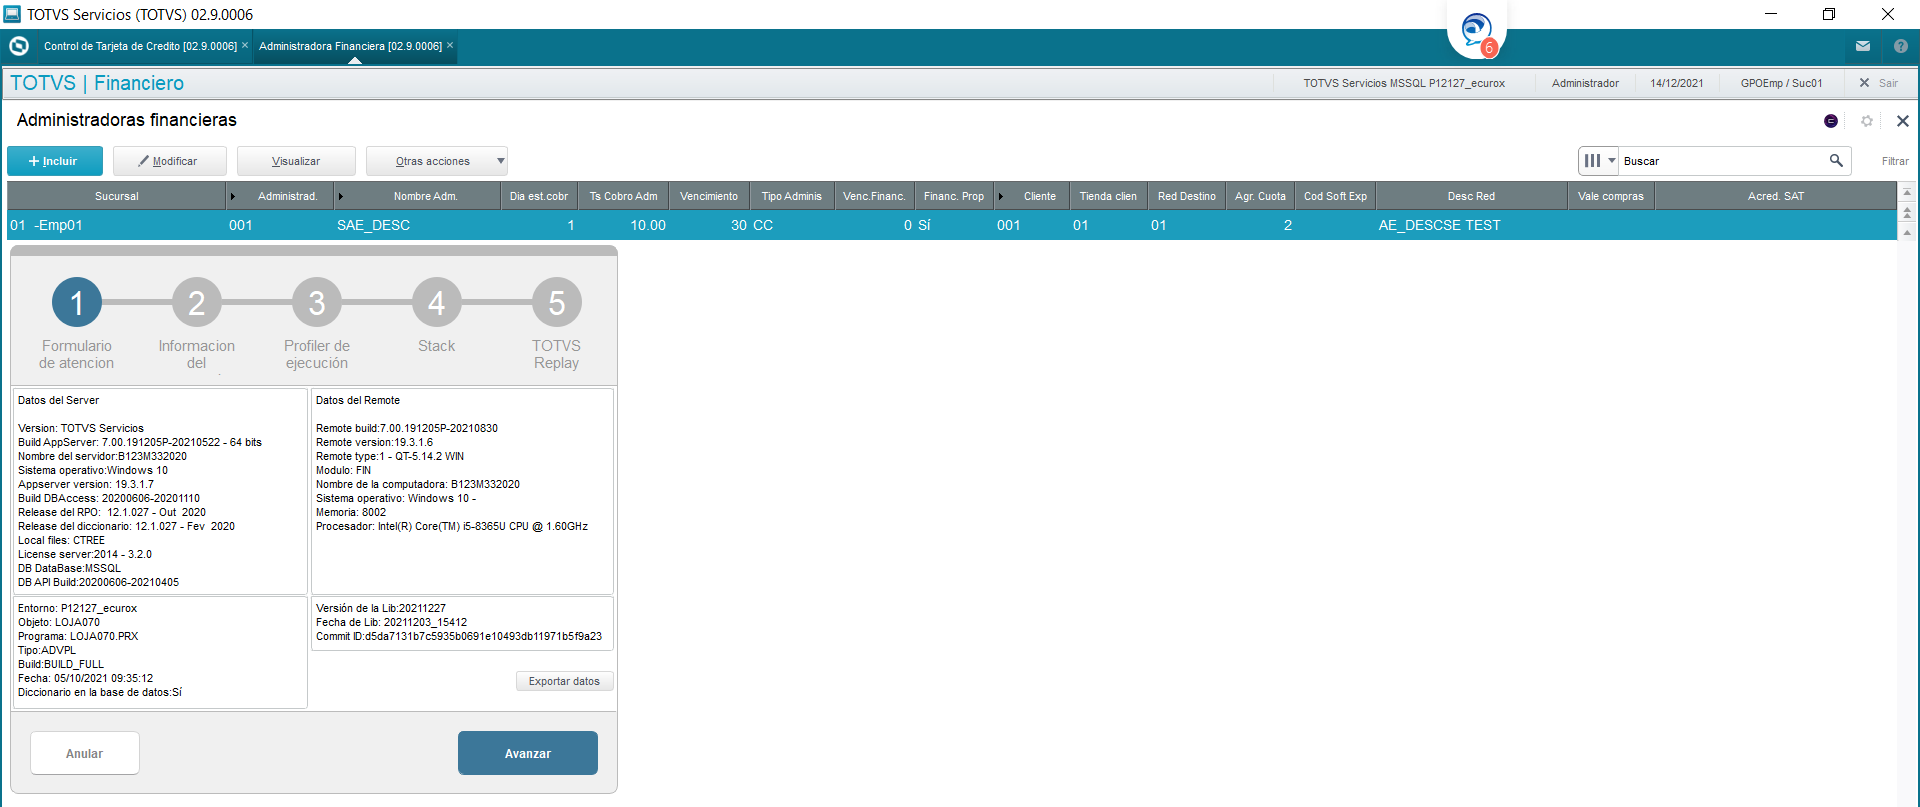
Task: Open the TOTVS main menu logo icon
Action: tap(19, 46)
